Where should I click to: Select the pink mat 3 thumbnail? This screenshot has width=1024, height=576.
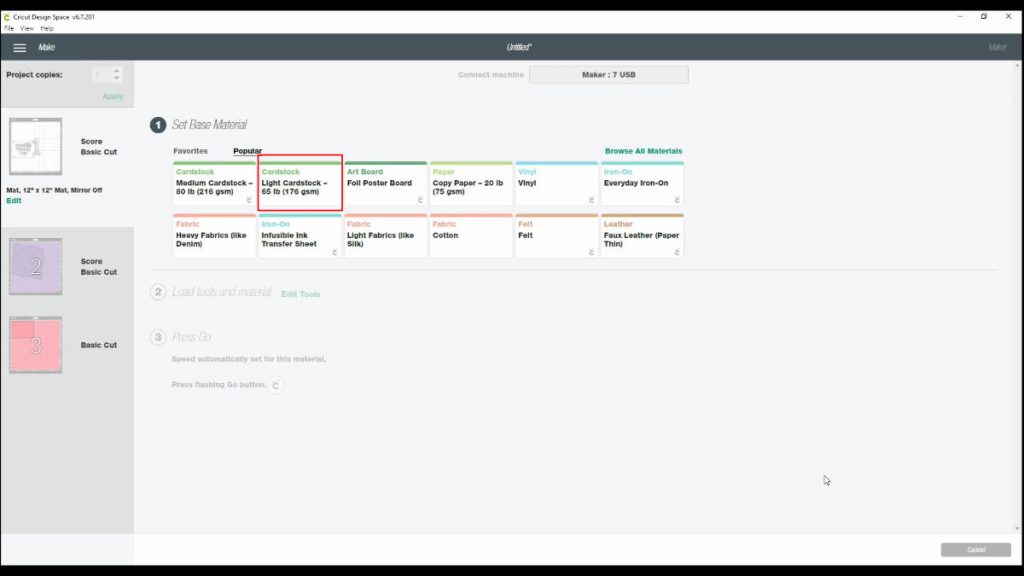(x=36, y=345)
